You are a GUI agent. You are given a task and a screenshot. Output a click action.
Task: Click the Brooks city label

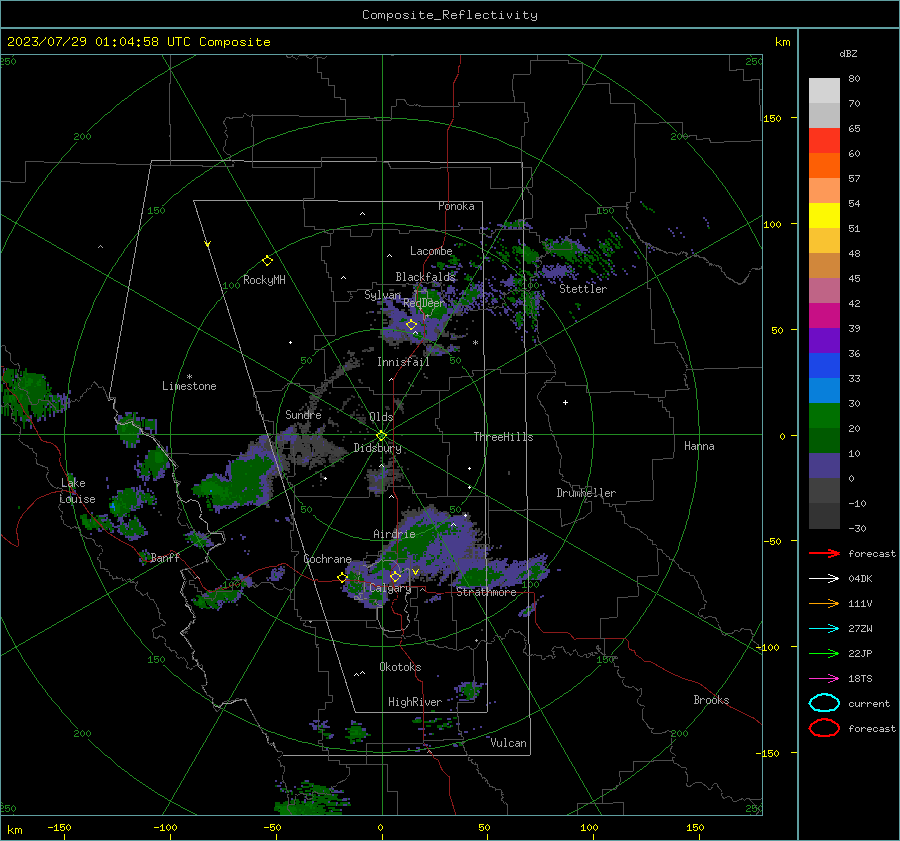point(711,700)
